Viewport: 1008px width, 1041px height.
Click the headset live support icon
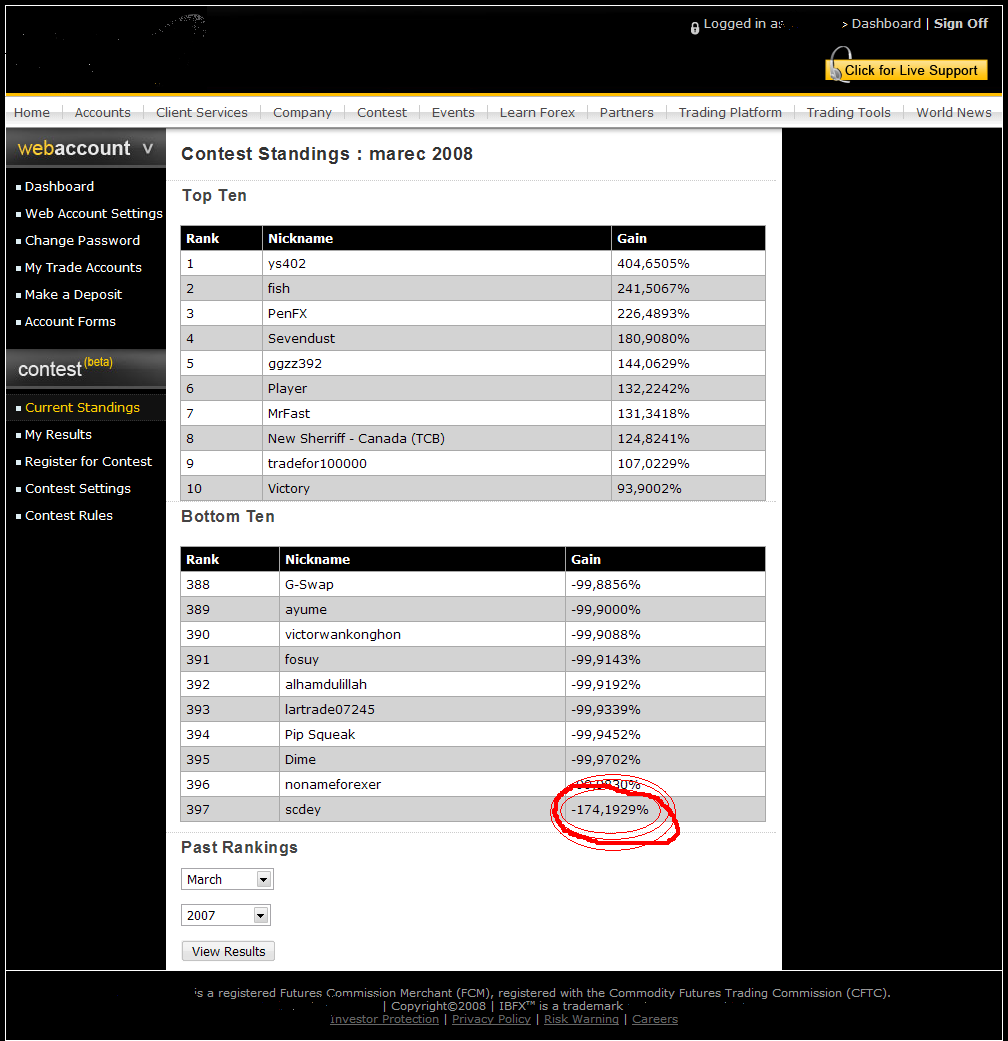[x=839, y=64]
